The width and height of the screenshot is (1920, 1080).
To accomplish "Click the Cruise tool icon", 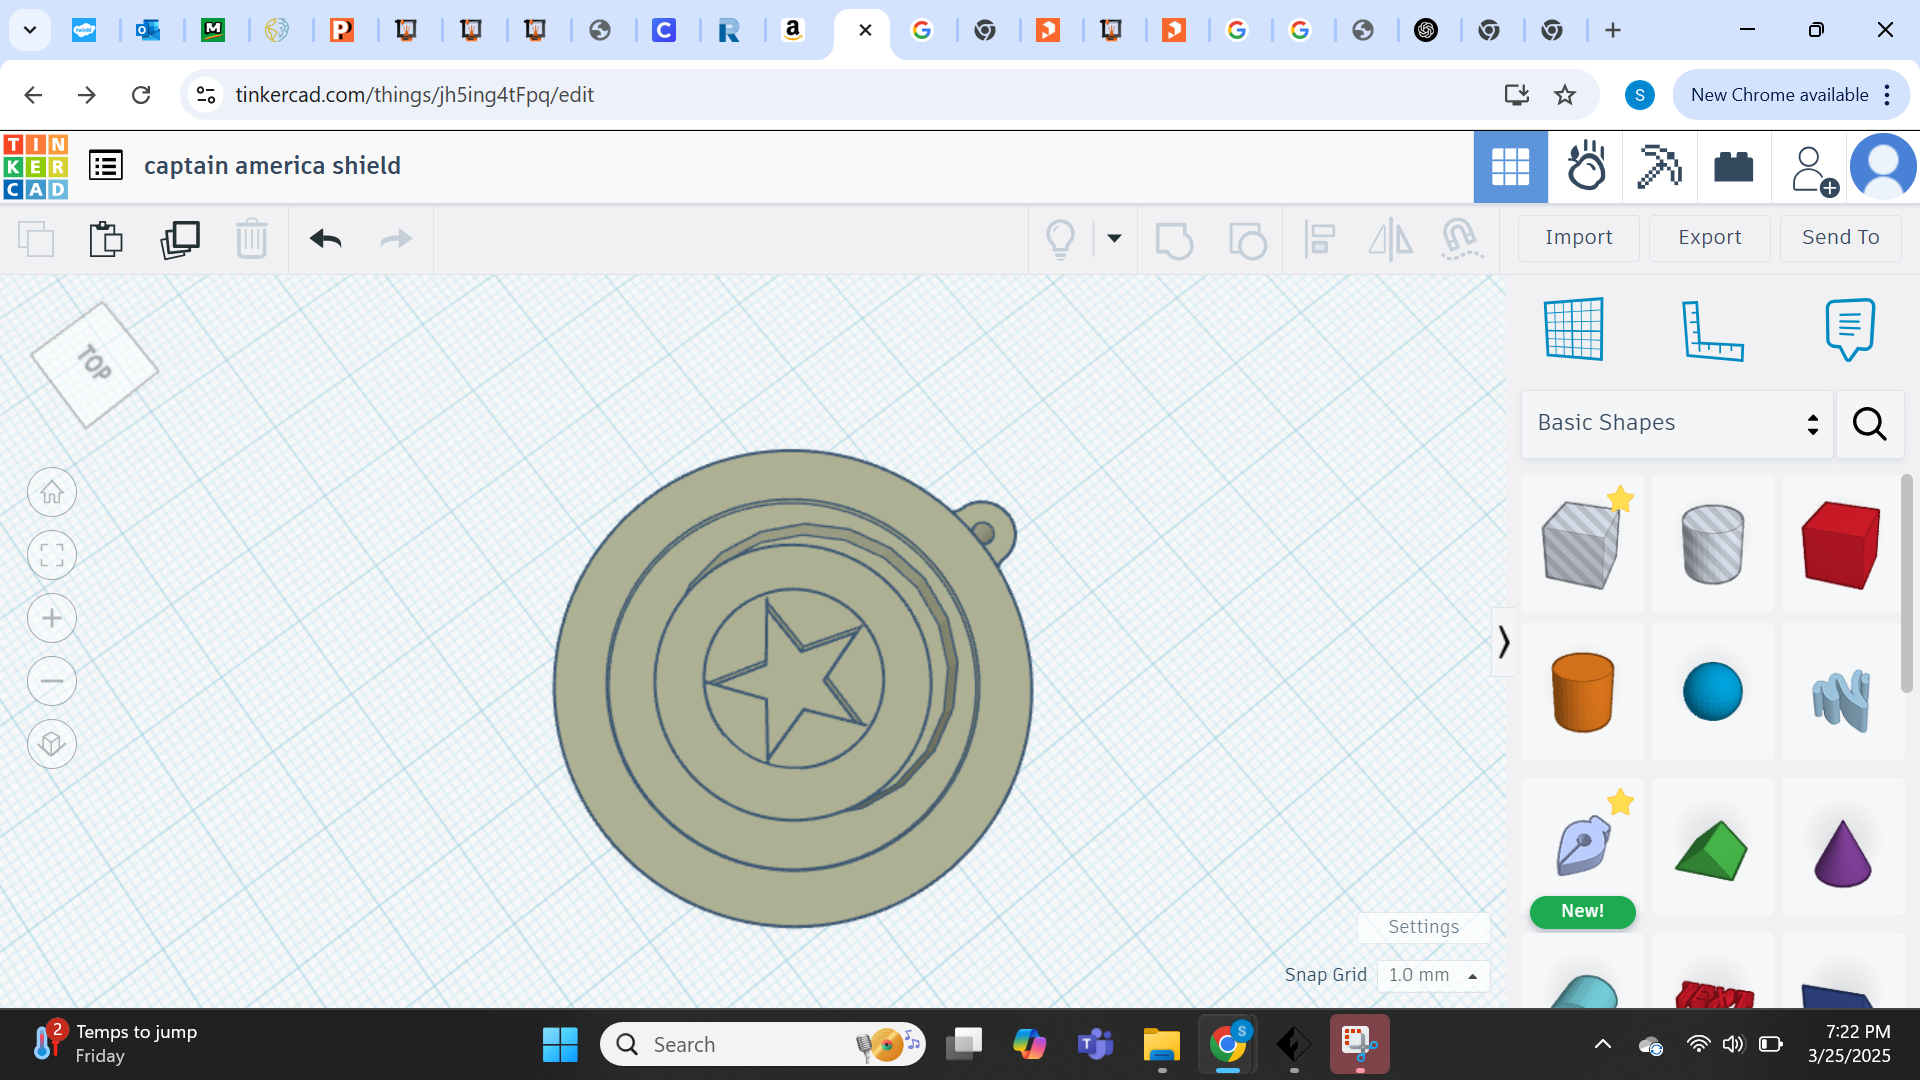I will (1461, 240).
